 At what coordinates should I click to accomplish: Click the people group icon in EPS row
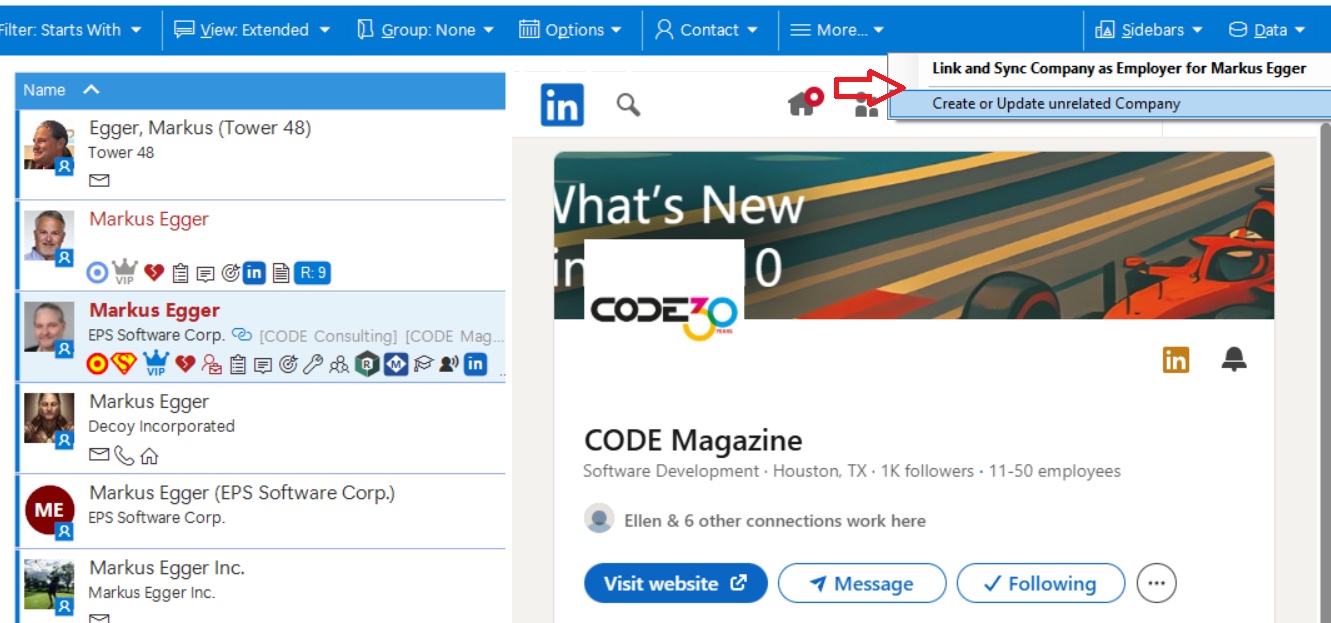339,365
